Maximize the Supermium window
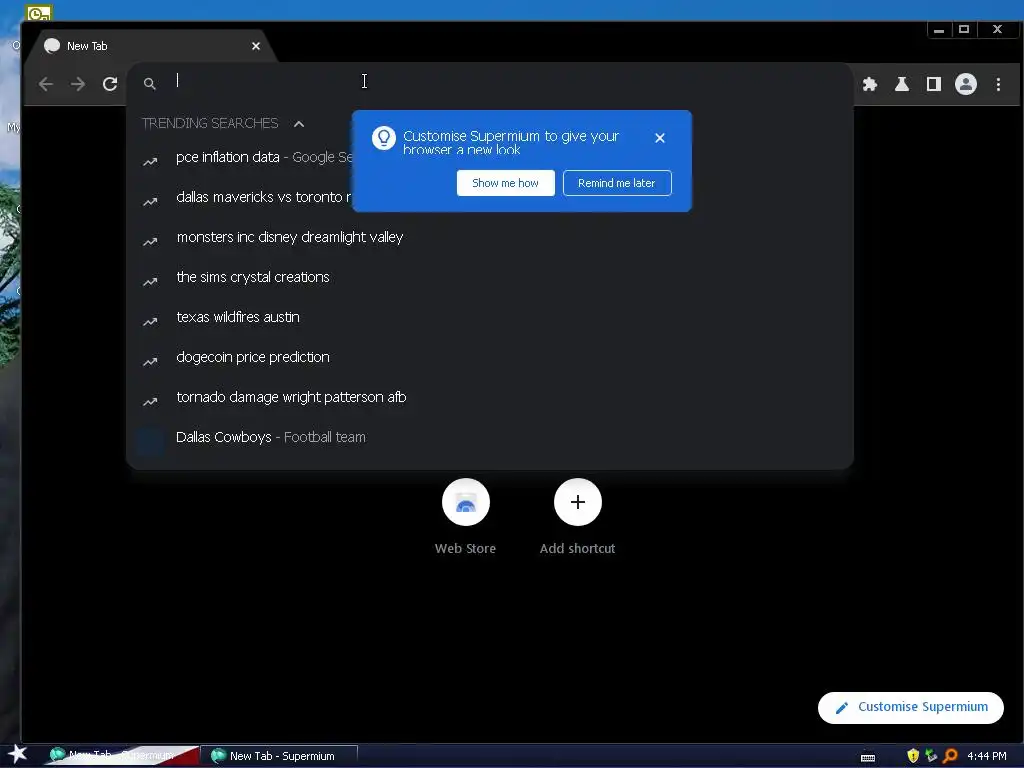Screen dimensions: 1024x768 964,29
